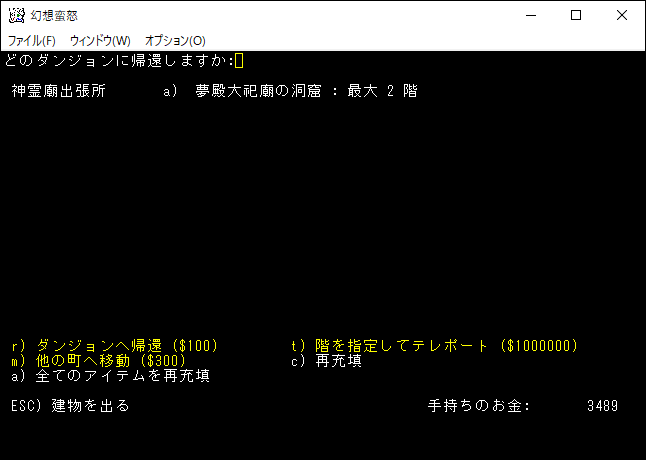Viewport: 646px width, 460px height.
Task: Close the 幻想蛮怒 window
Action: [x=622, y=15]
